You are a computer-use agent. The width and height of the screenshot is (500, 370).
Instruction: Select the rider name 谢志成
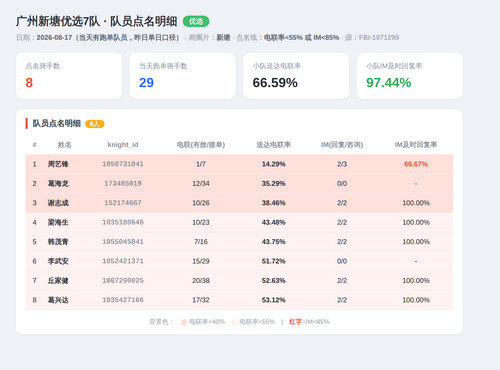[x=58, y=203]
